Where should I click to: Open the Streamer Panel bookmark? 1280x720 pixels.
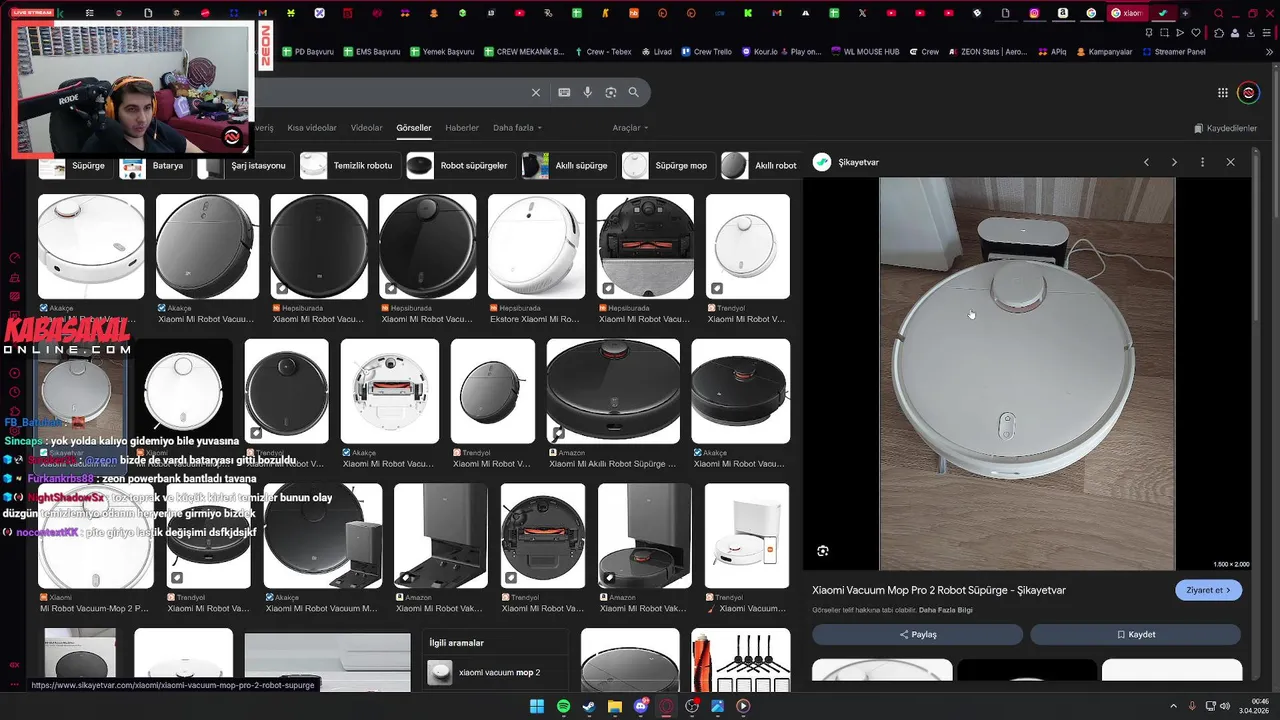click(x=1174, y=52)
